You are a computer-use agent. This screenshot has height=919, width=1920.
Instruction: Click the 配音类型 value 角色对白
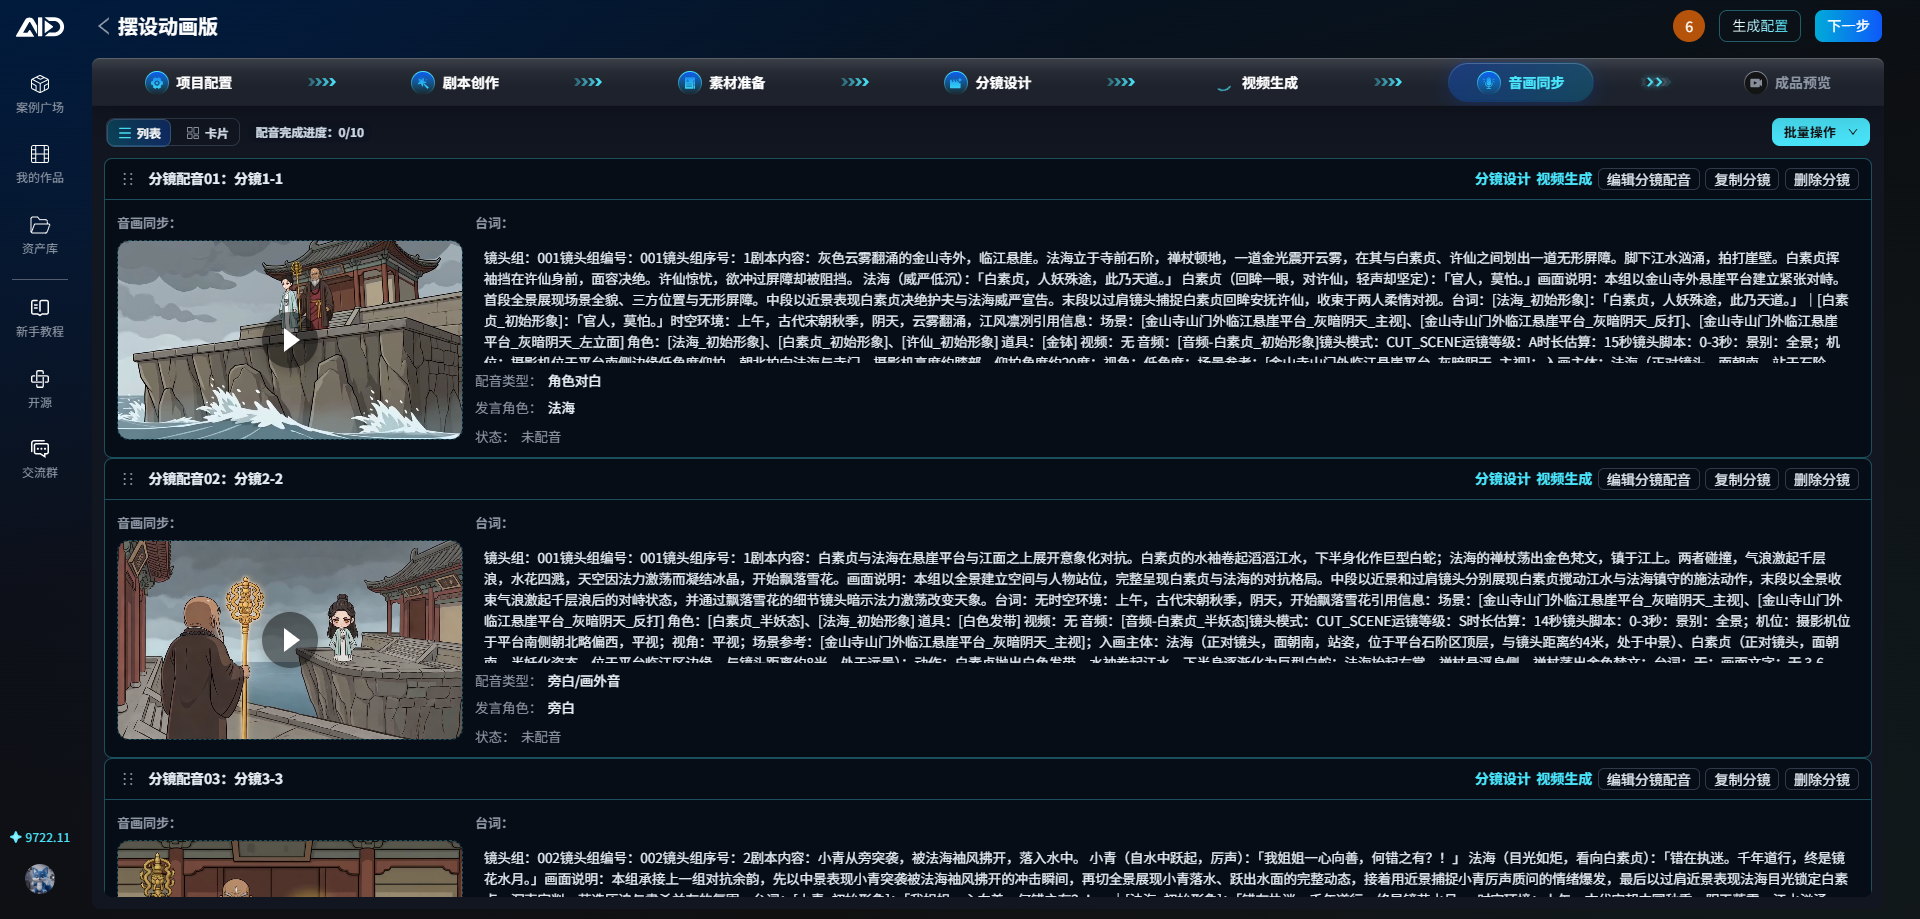[x=574, y=381]
